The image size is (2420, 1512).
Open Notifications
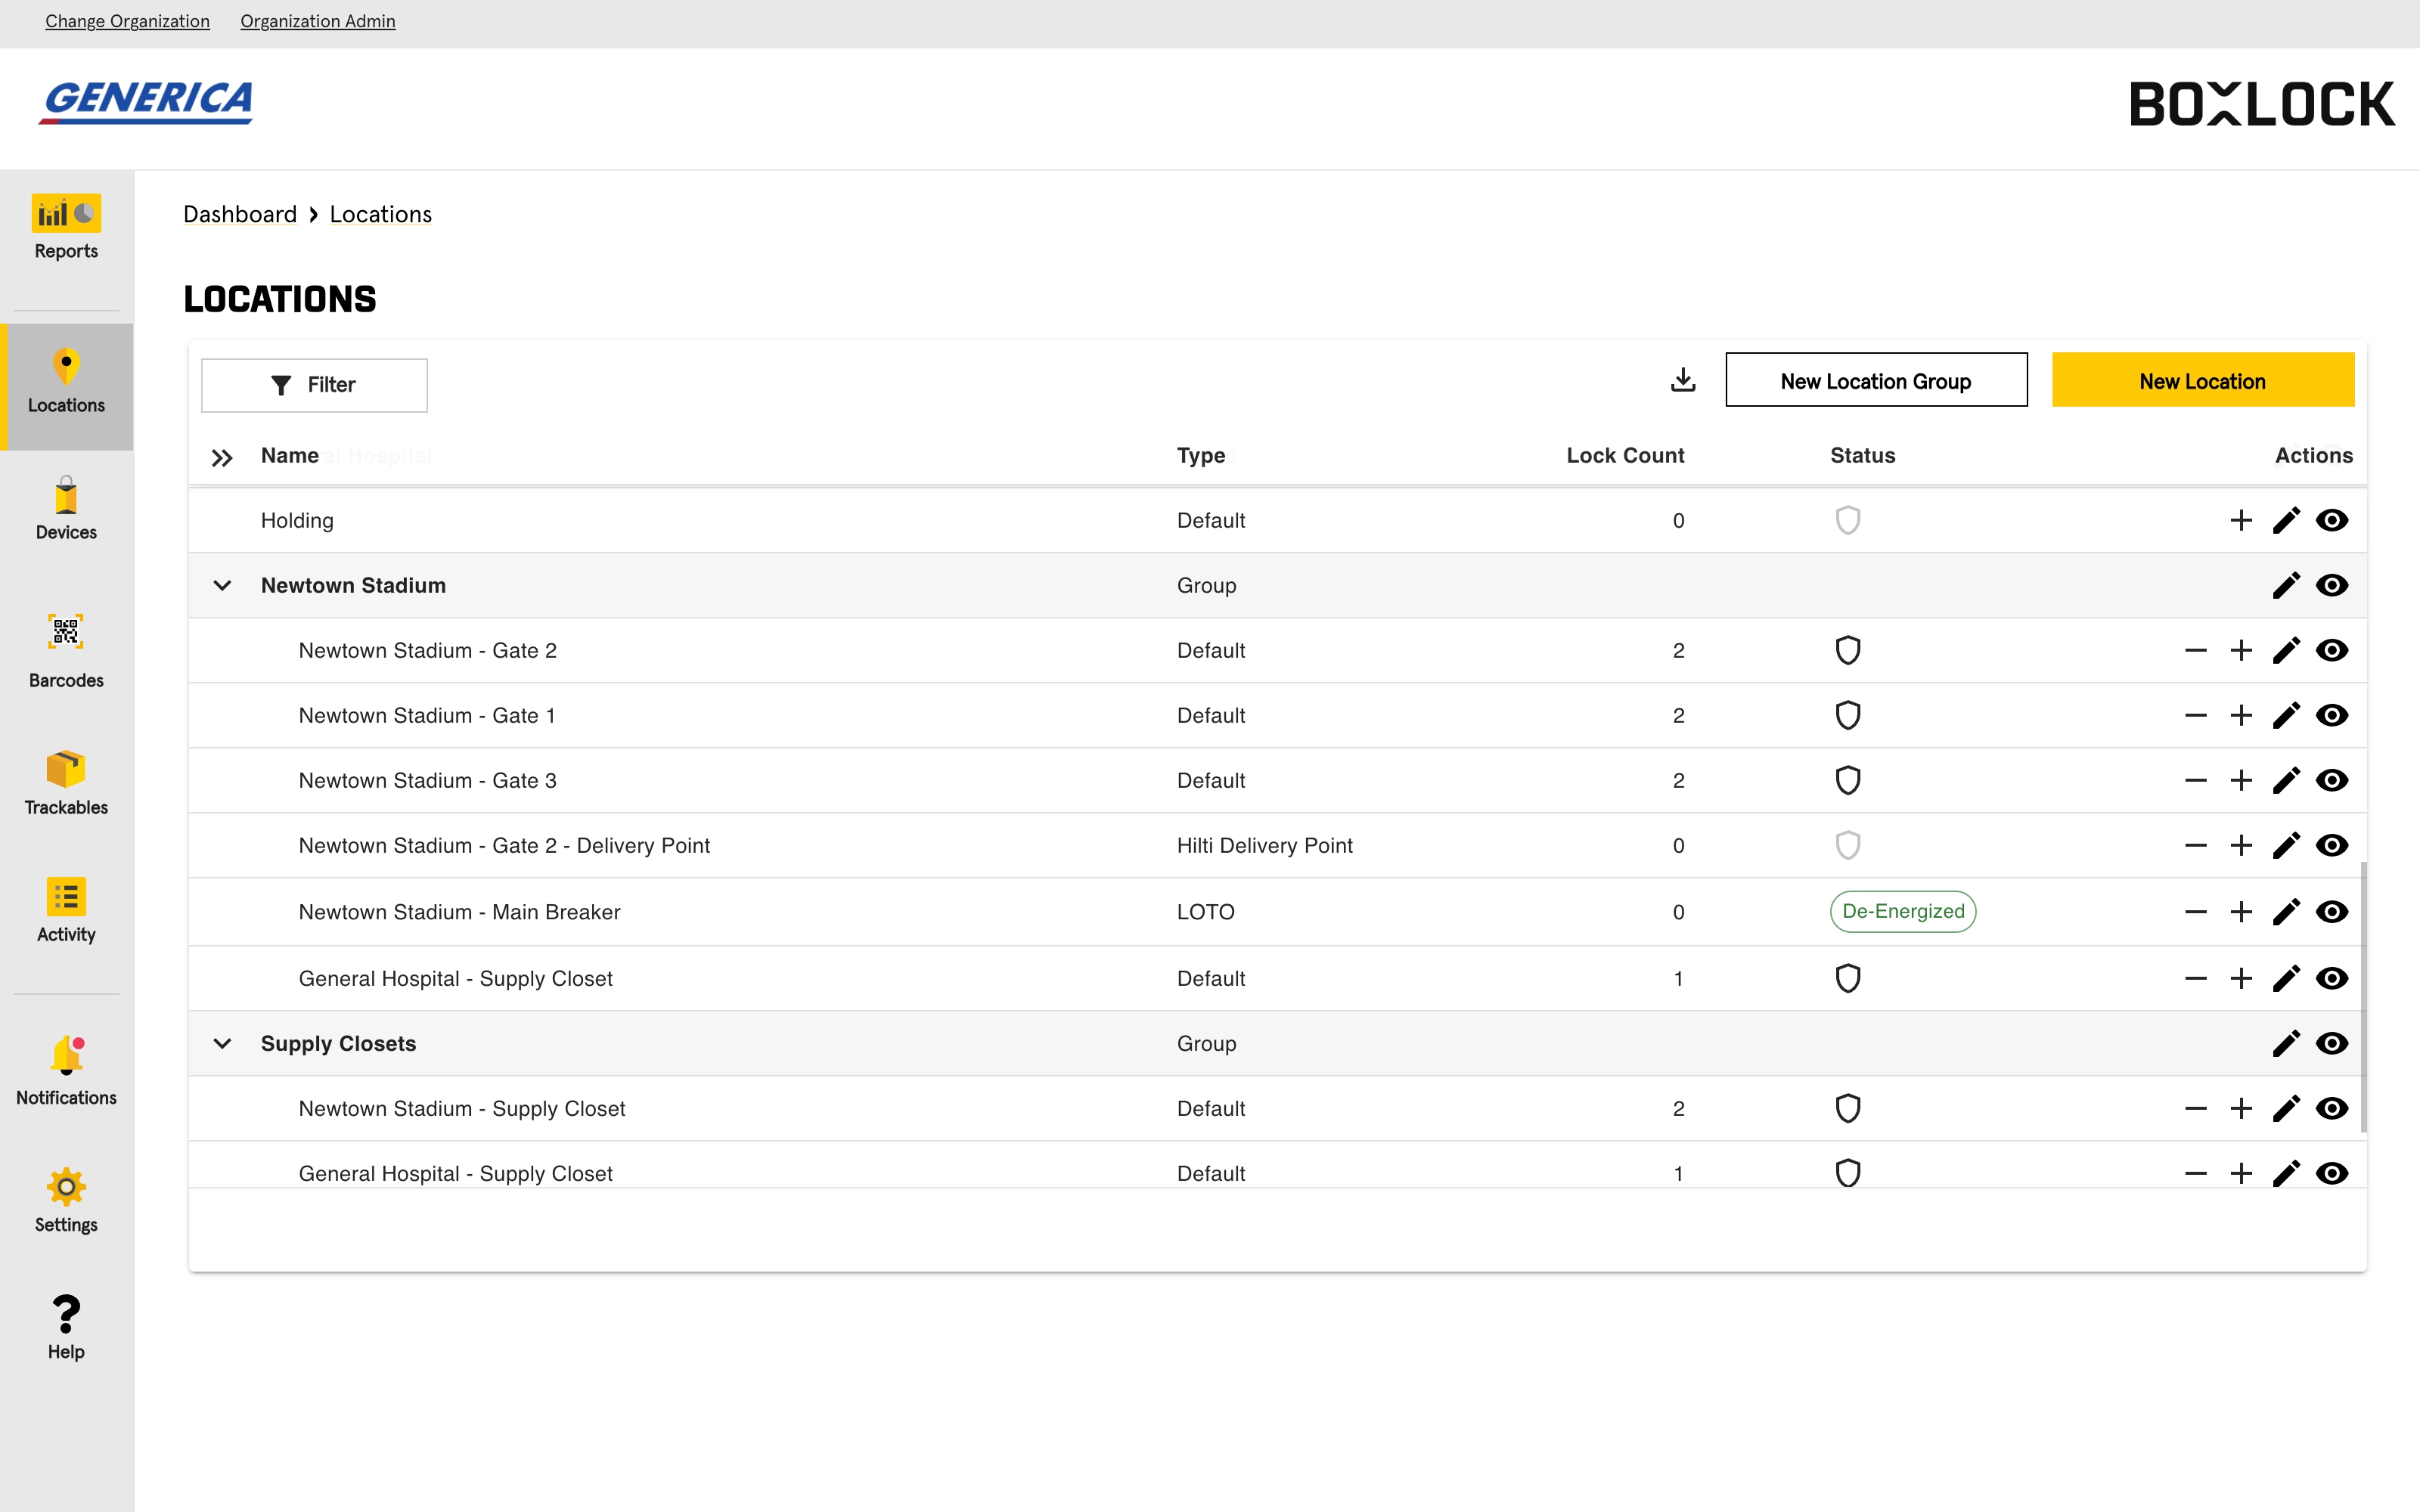[66, 1070]
